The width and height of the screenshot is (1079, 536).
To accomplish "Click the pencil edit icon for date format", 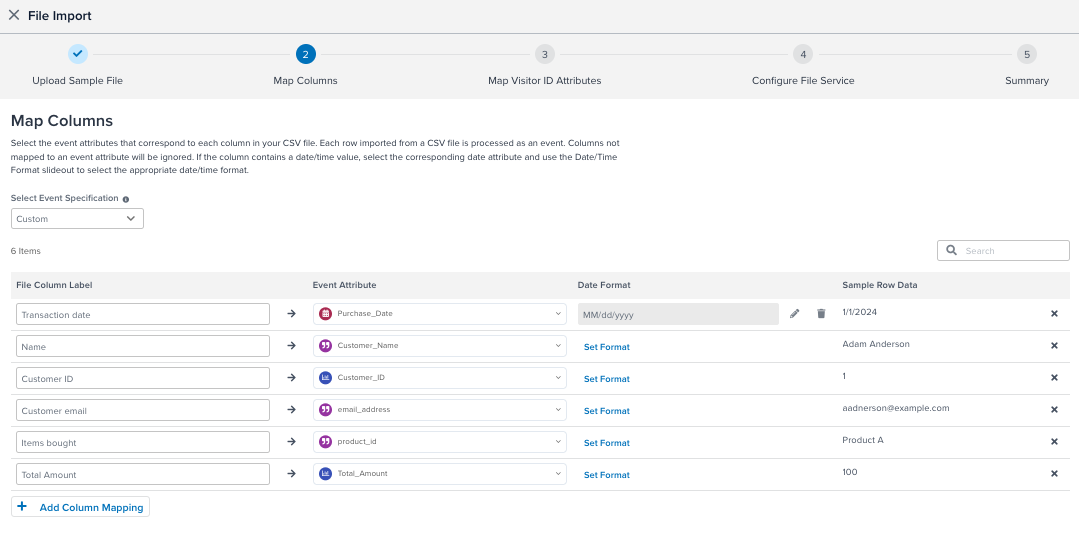I will (x=794, y=314).
